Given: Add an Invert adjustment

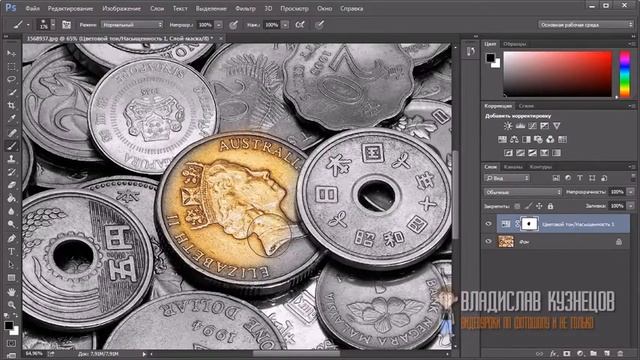Looking at the screenshot, I should tap(508, 153).
